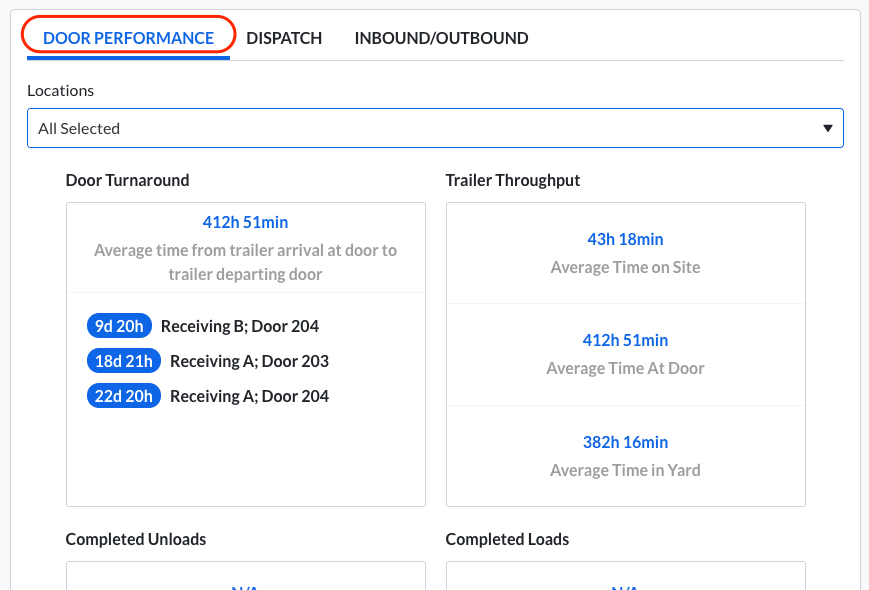Click the Receiving B; Door 204 label
The image size is (869, 590).
238,325
